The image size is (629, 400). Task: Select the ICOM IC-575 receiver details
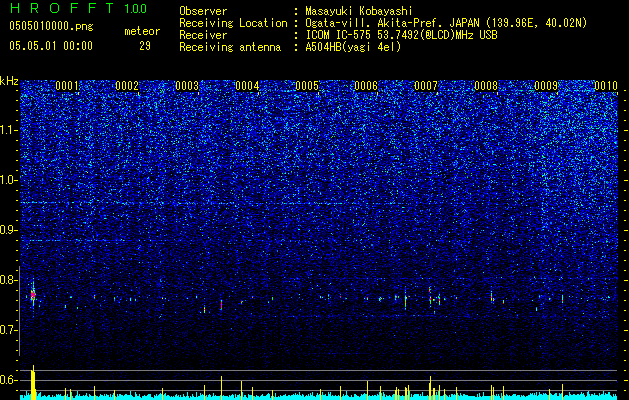(x=401, y=35)
